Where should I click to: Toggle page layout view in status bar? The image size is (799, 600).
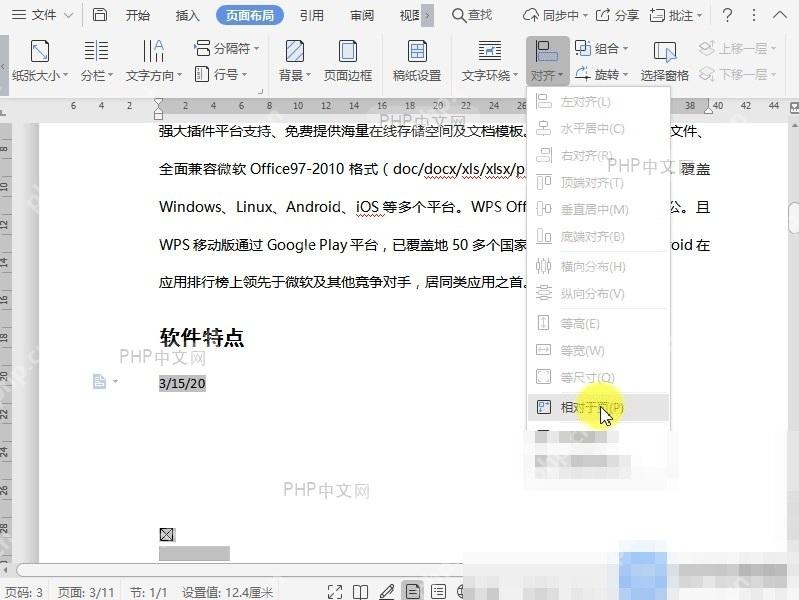pos(412,591)
